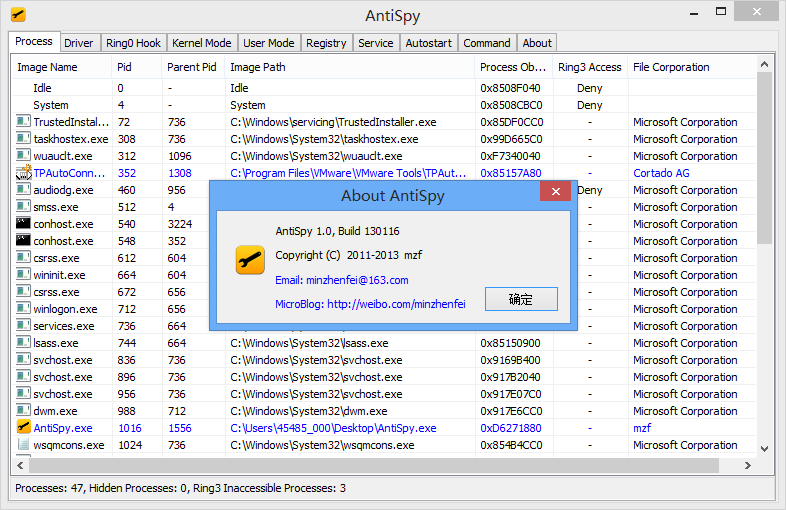Open the weibo MicroBlog link
Viewport: 786px width, 510px height.
(370, 304)
